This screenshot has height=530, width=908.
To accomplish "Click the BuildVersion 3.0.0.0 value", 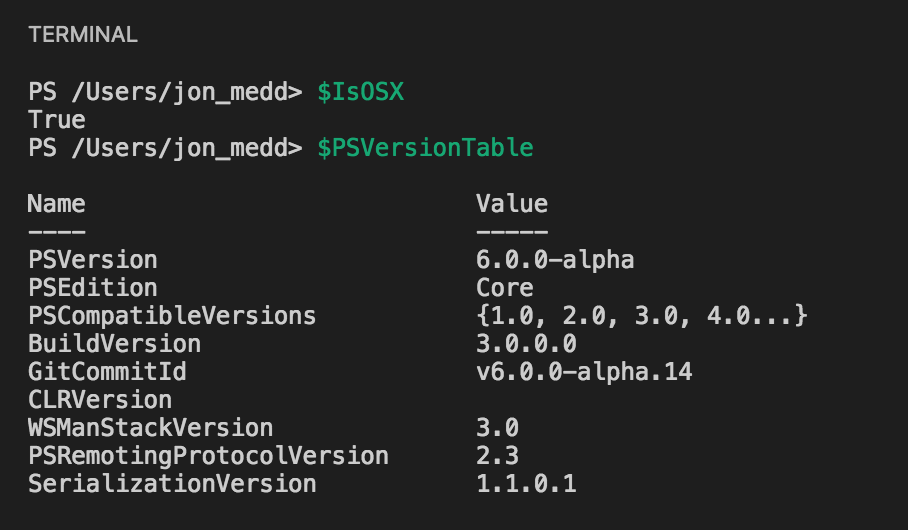I will click(526, 344).
